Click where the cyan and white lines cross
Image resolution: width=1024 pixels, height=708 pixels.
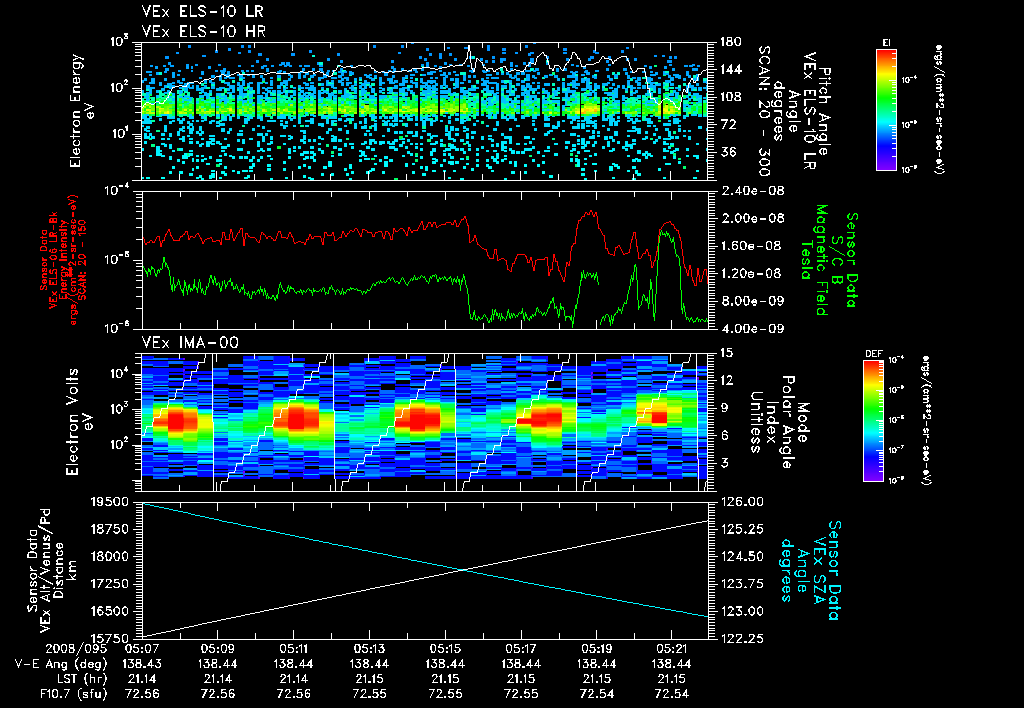coord(463,570)
